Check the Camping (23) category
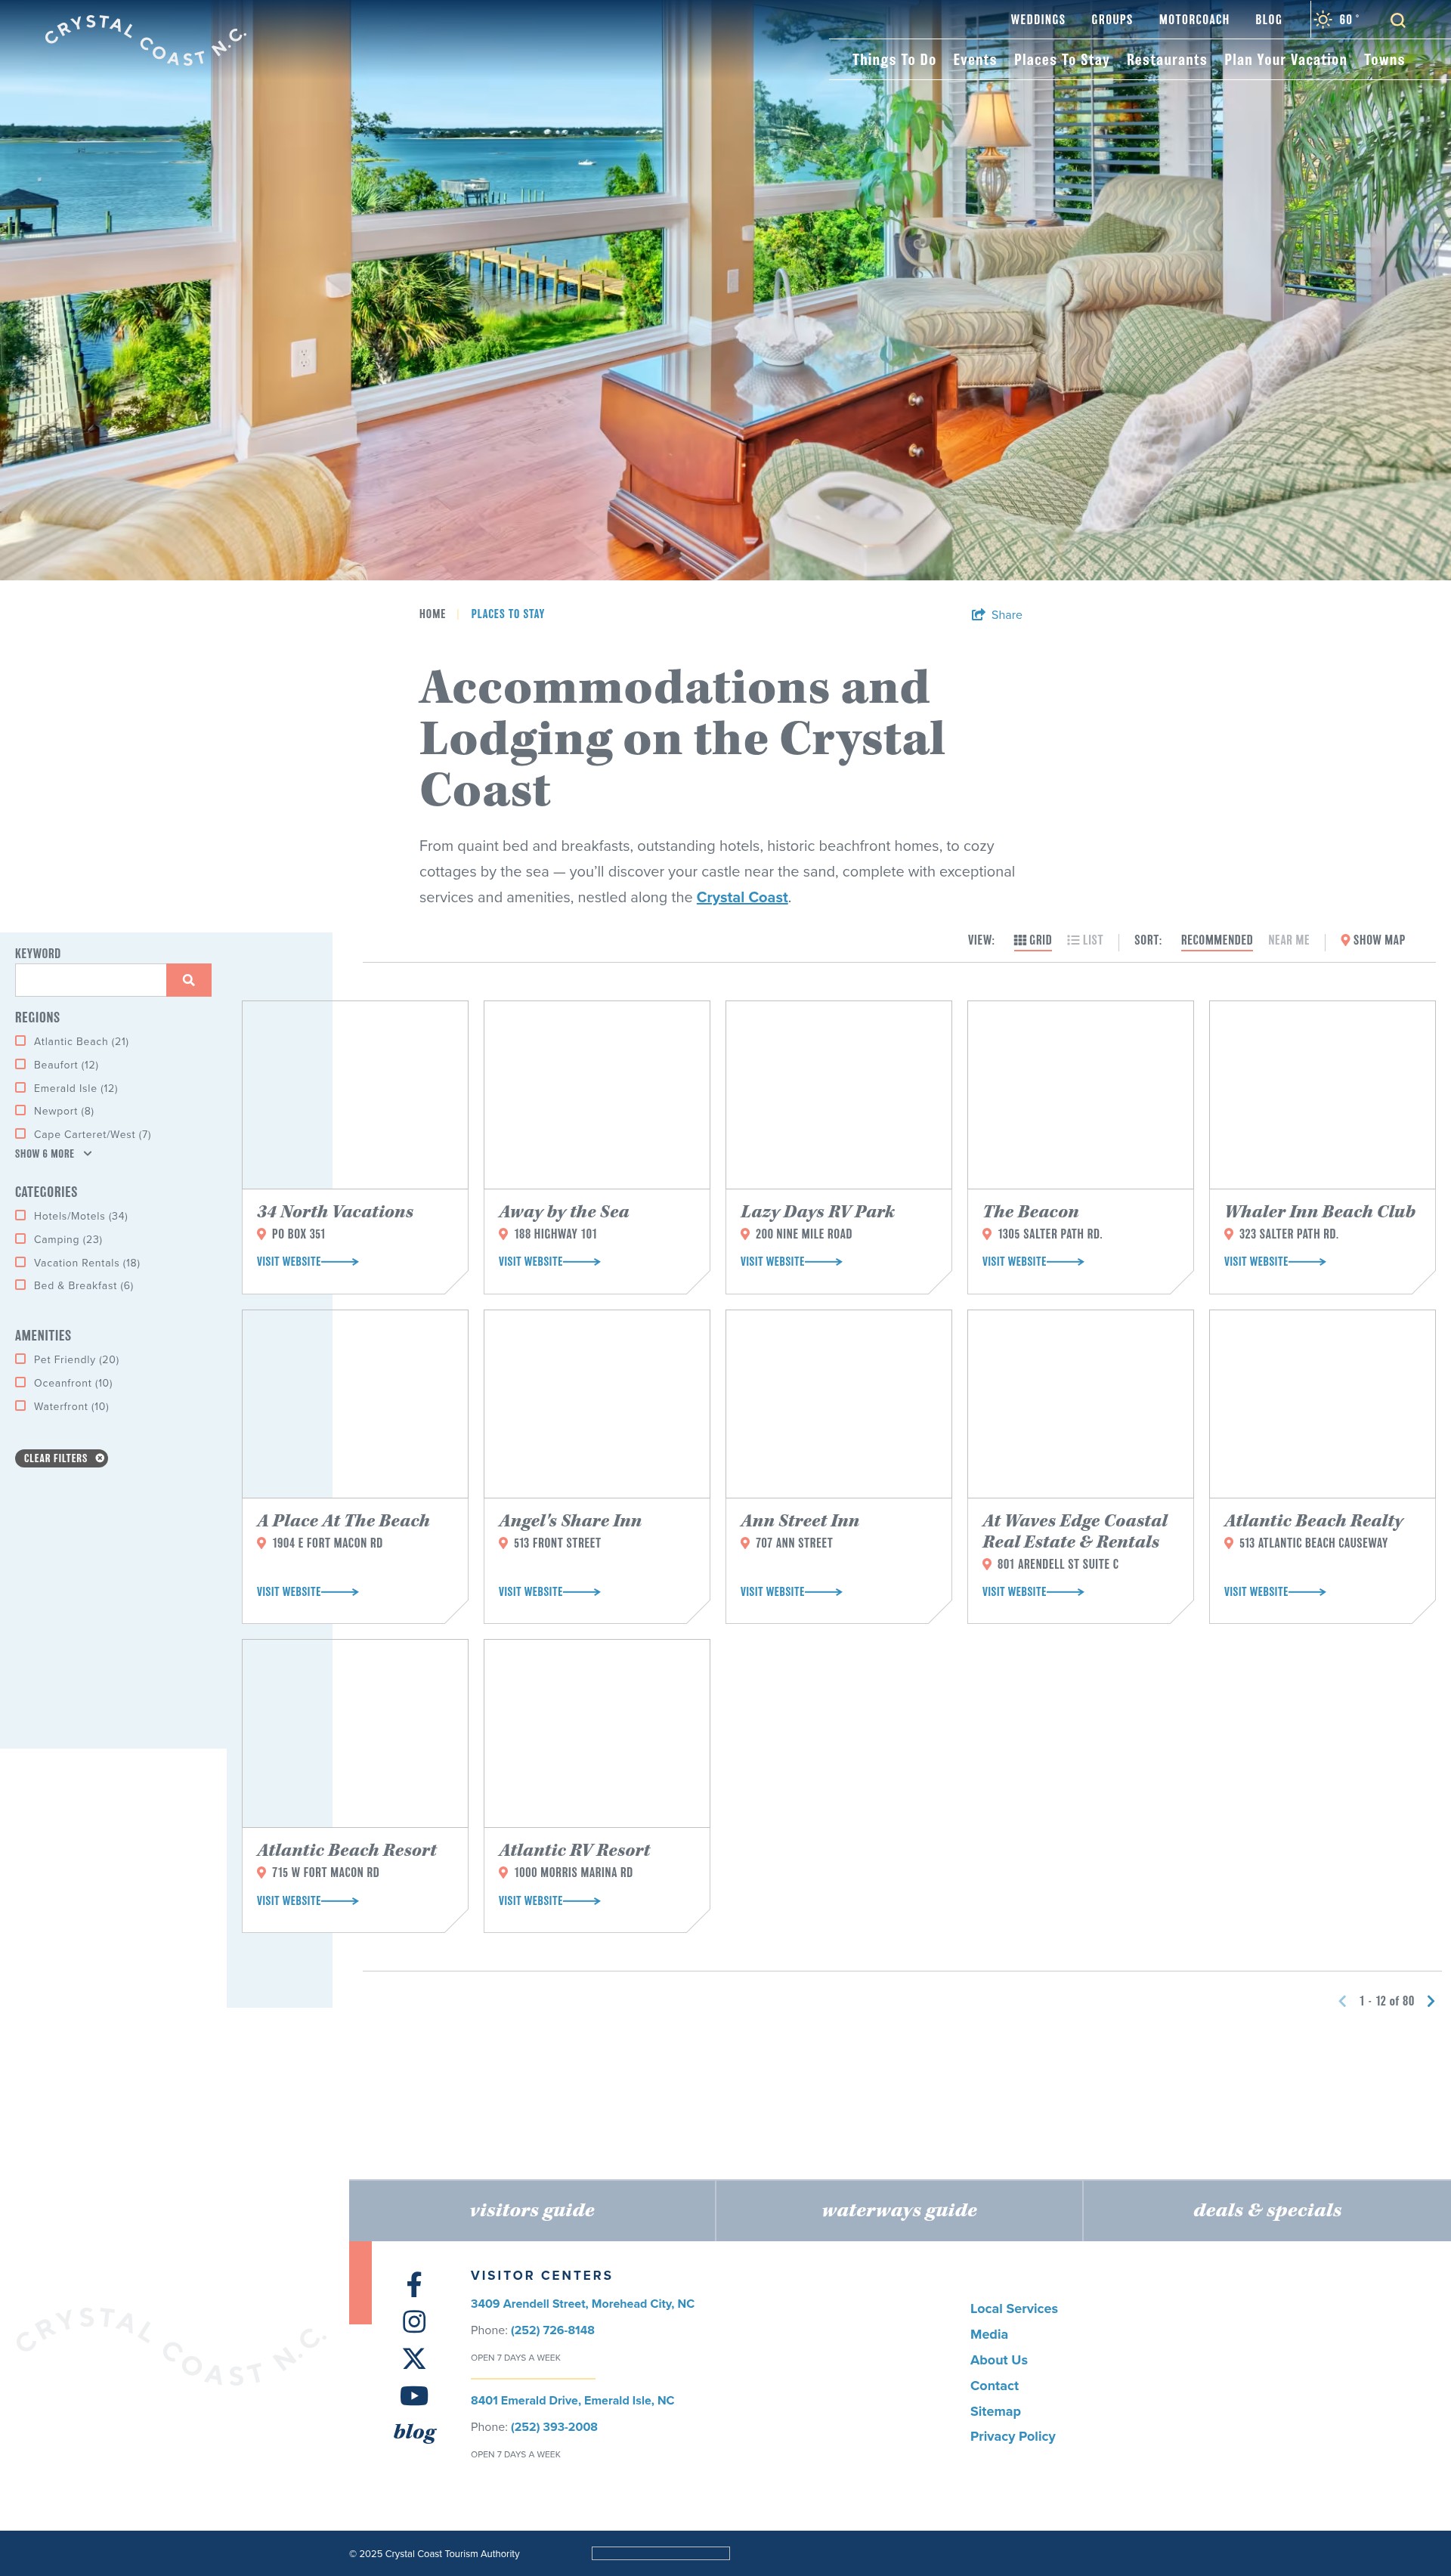Viewport: 1451px width, 2576px height. [20, 1238]
